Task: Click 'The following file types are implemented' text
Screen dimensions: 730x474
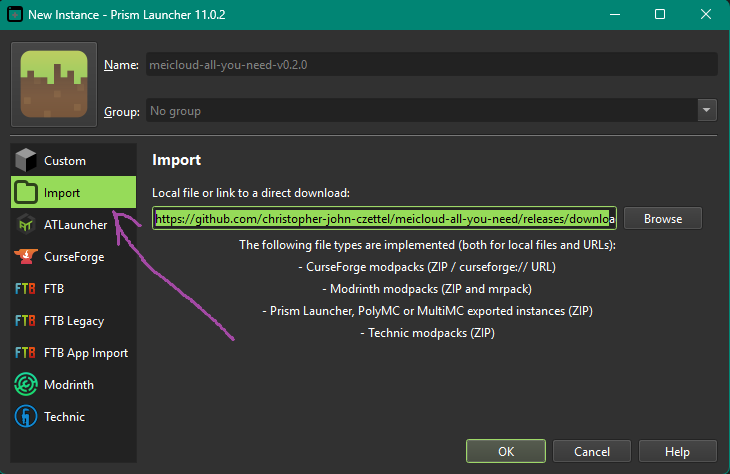Action: [x=427, y=245]
